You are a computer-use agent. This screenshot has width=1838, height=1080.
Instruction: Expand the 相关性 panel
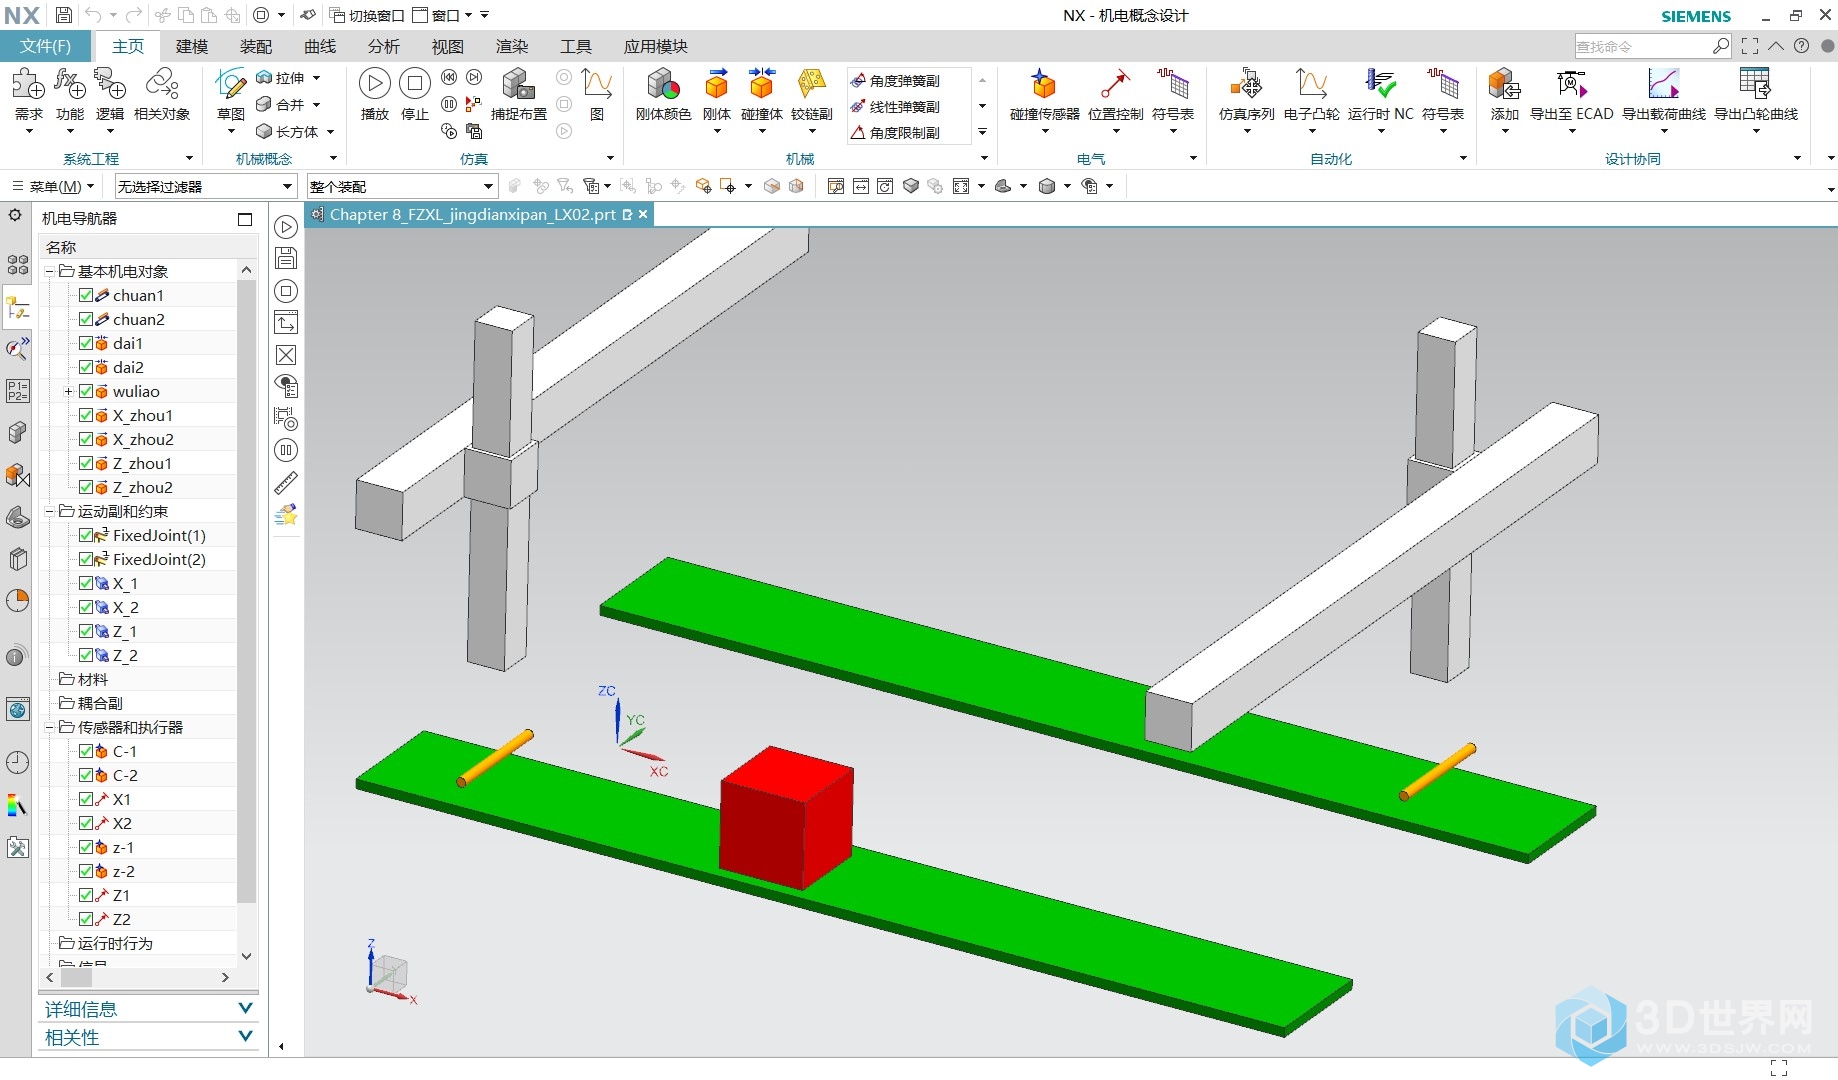point(148,1037)
